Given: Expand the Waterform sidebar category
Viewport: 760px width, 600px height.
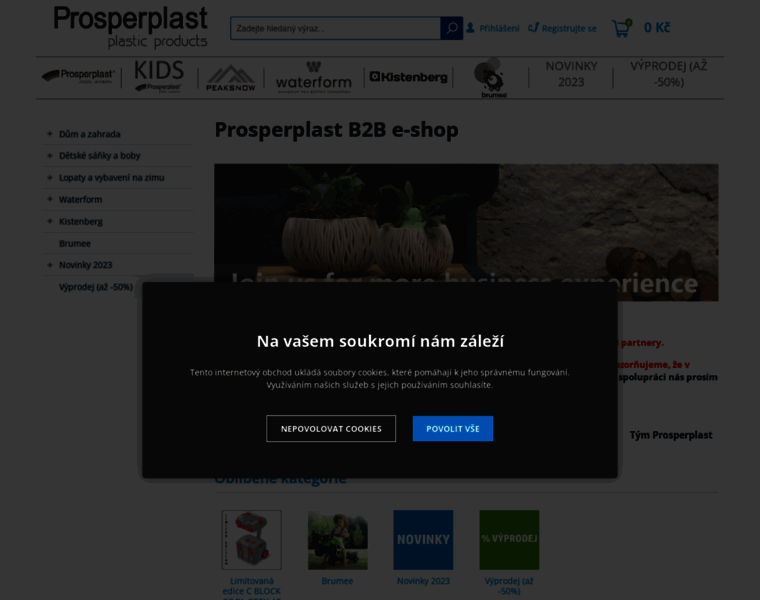Looking at the screenshot, I should click(49, 199).
